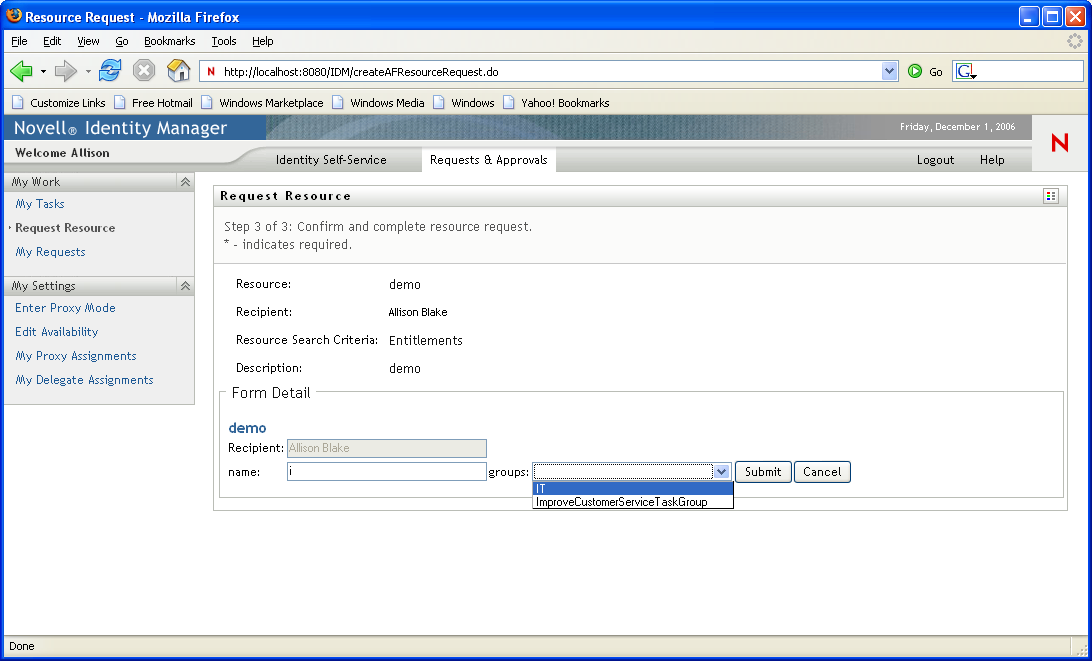Screen dimensions: 1092x661
Task: Click the green Back arrow
Action: pyautogui.click(x=22, y=71)
